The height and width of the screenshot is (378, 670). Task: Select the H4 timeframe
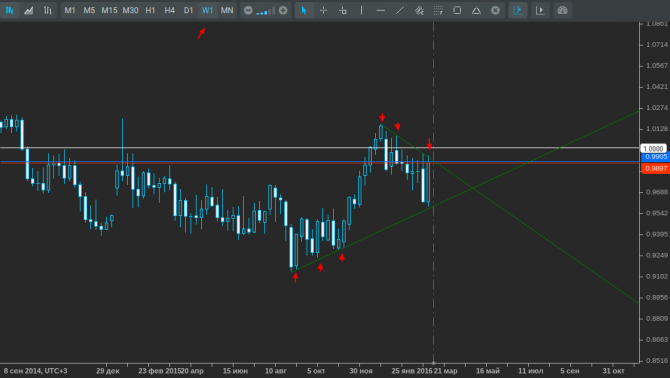tap(170, 10)
